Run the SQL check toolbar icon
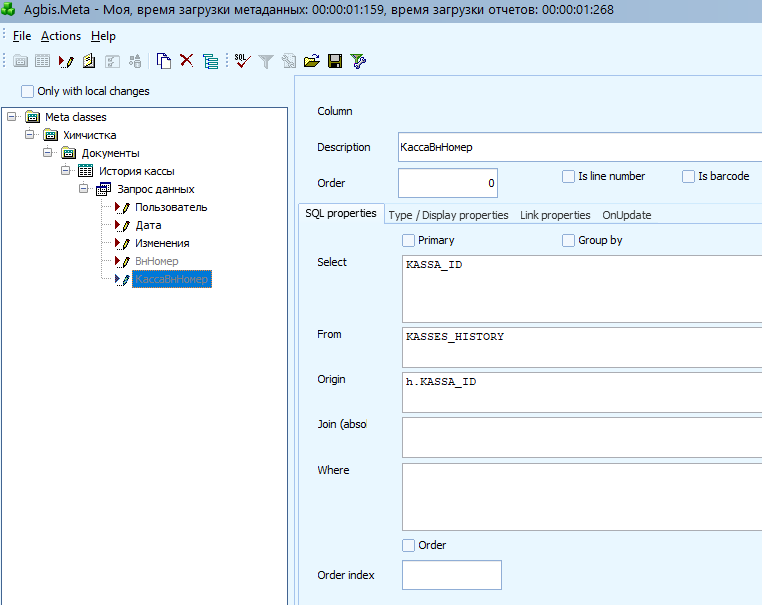The height and width of the screenshot is (605, 762). click(242, 61)
